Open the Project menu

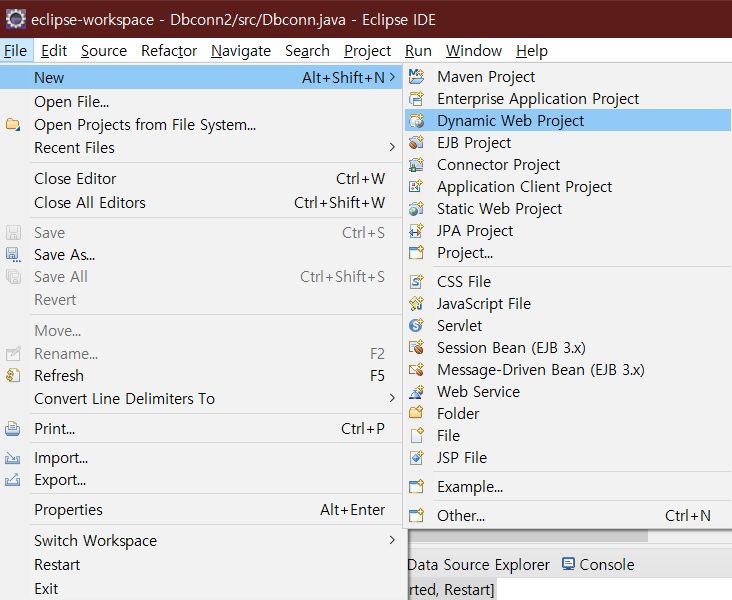pyautogui.click(x=367, y=50)
